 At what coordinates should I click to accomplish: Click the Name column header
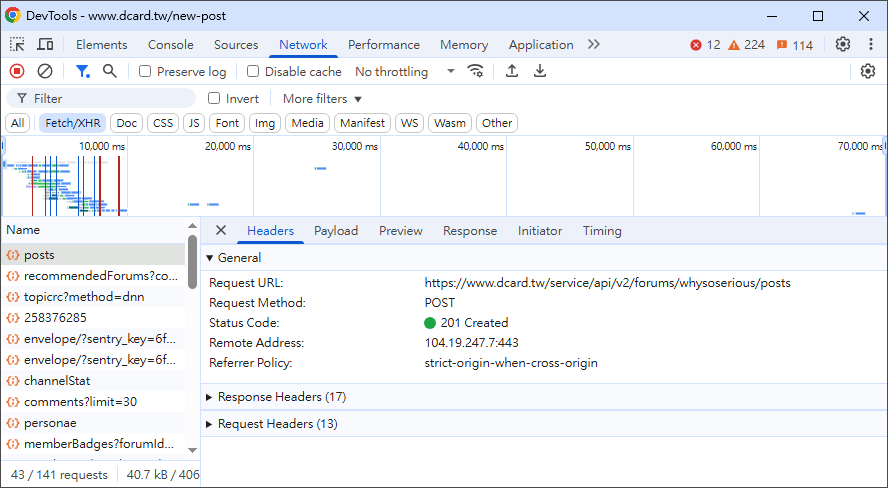click(x=93, y=230)
